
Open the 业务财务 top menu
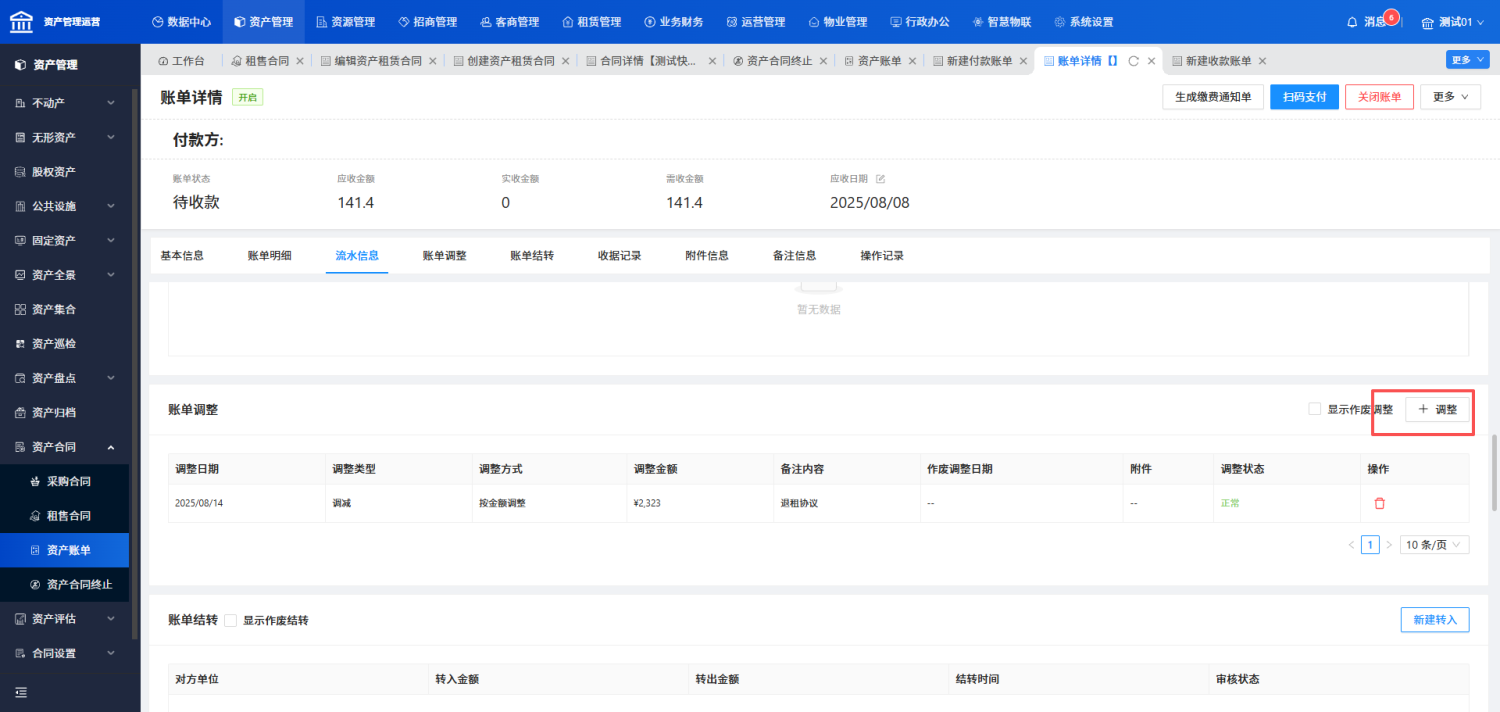[x=674, y=22]
